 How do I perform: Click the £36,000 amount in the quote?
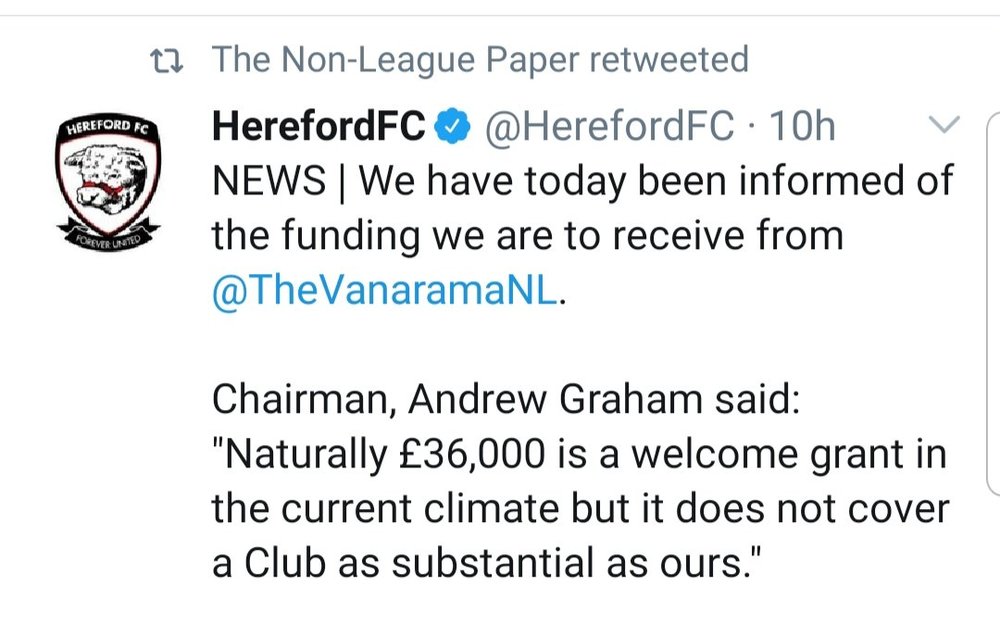473,455
